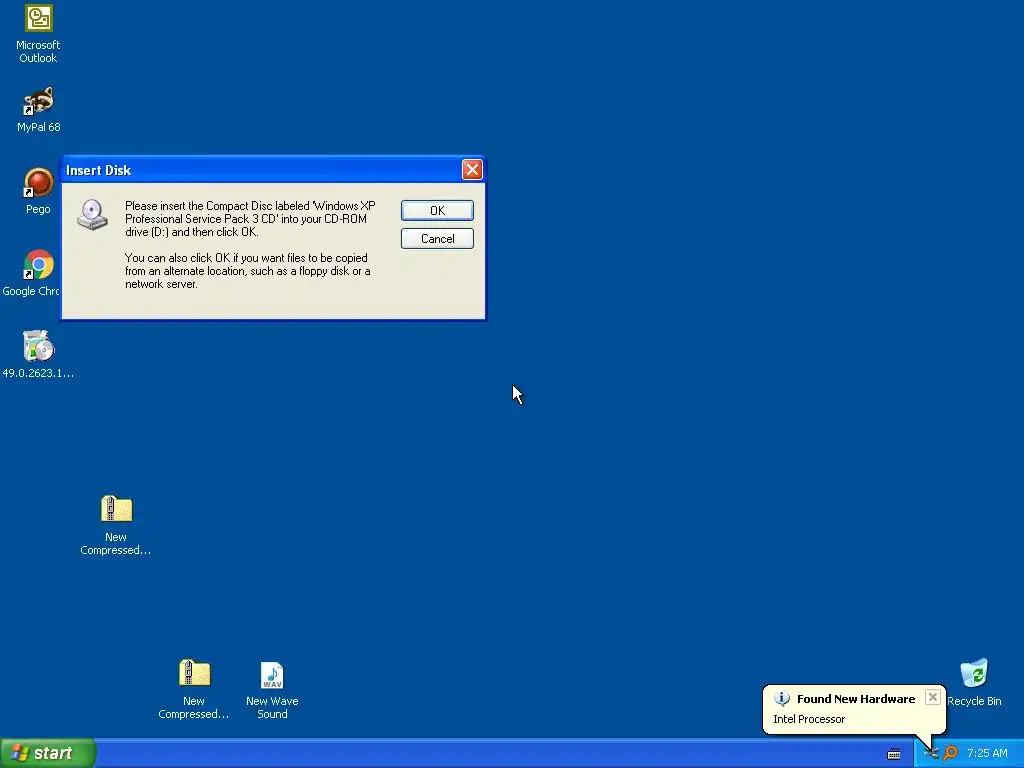Click the info icon in the hardware balloon
This screenshot has height=768, width=1024.
point(782,699)
